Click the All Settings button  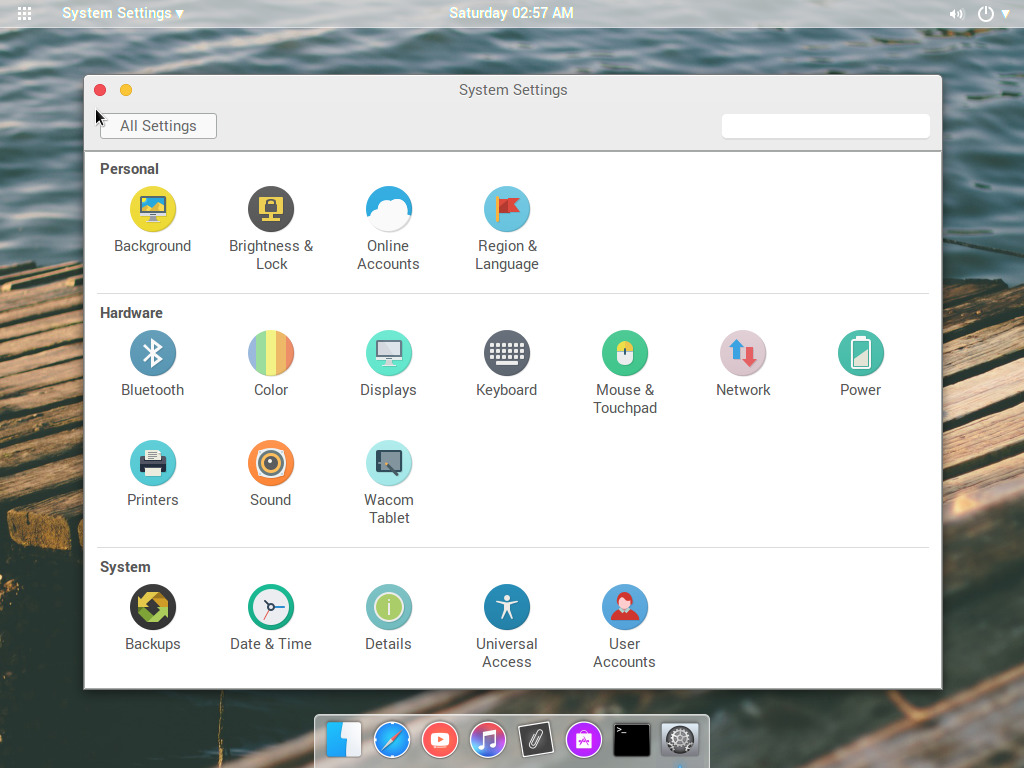click(x=157, y=125)
